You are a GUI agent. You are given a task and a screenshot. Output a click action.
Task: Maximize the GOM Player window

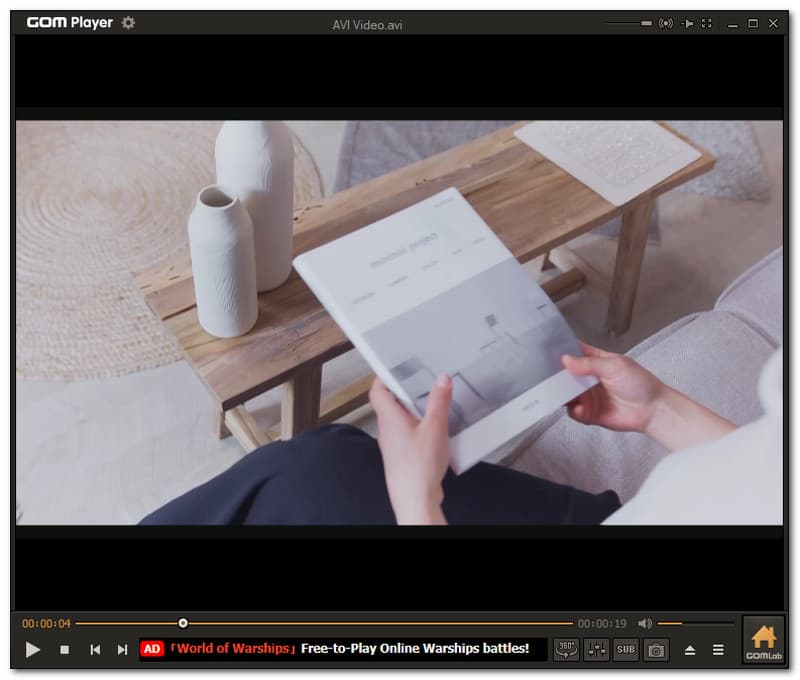(x=753, y=23)
